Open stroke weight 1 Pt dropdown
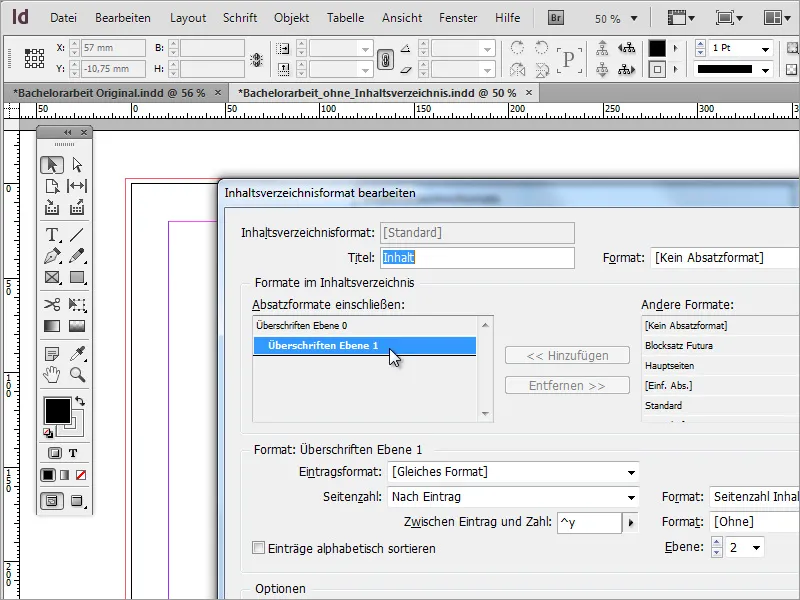The image size is (800, 600). (x=765, y=49)
